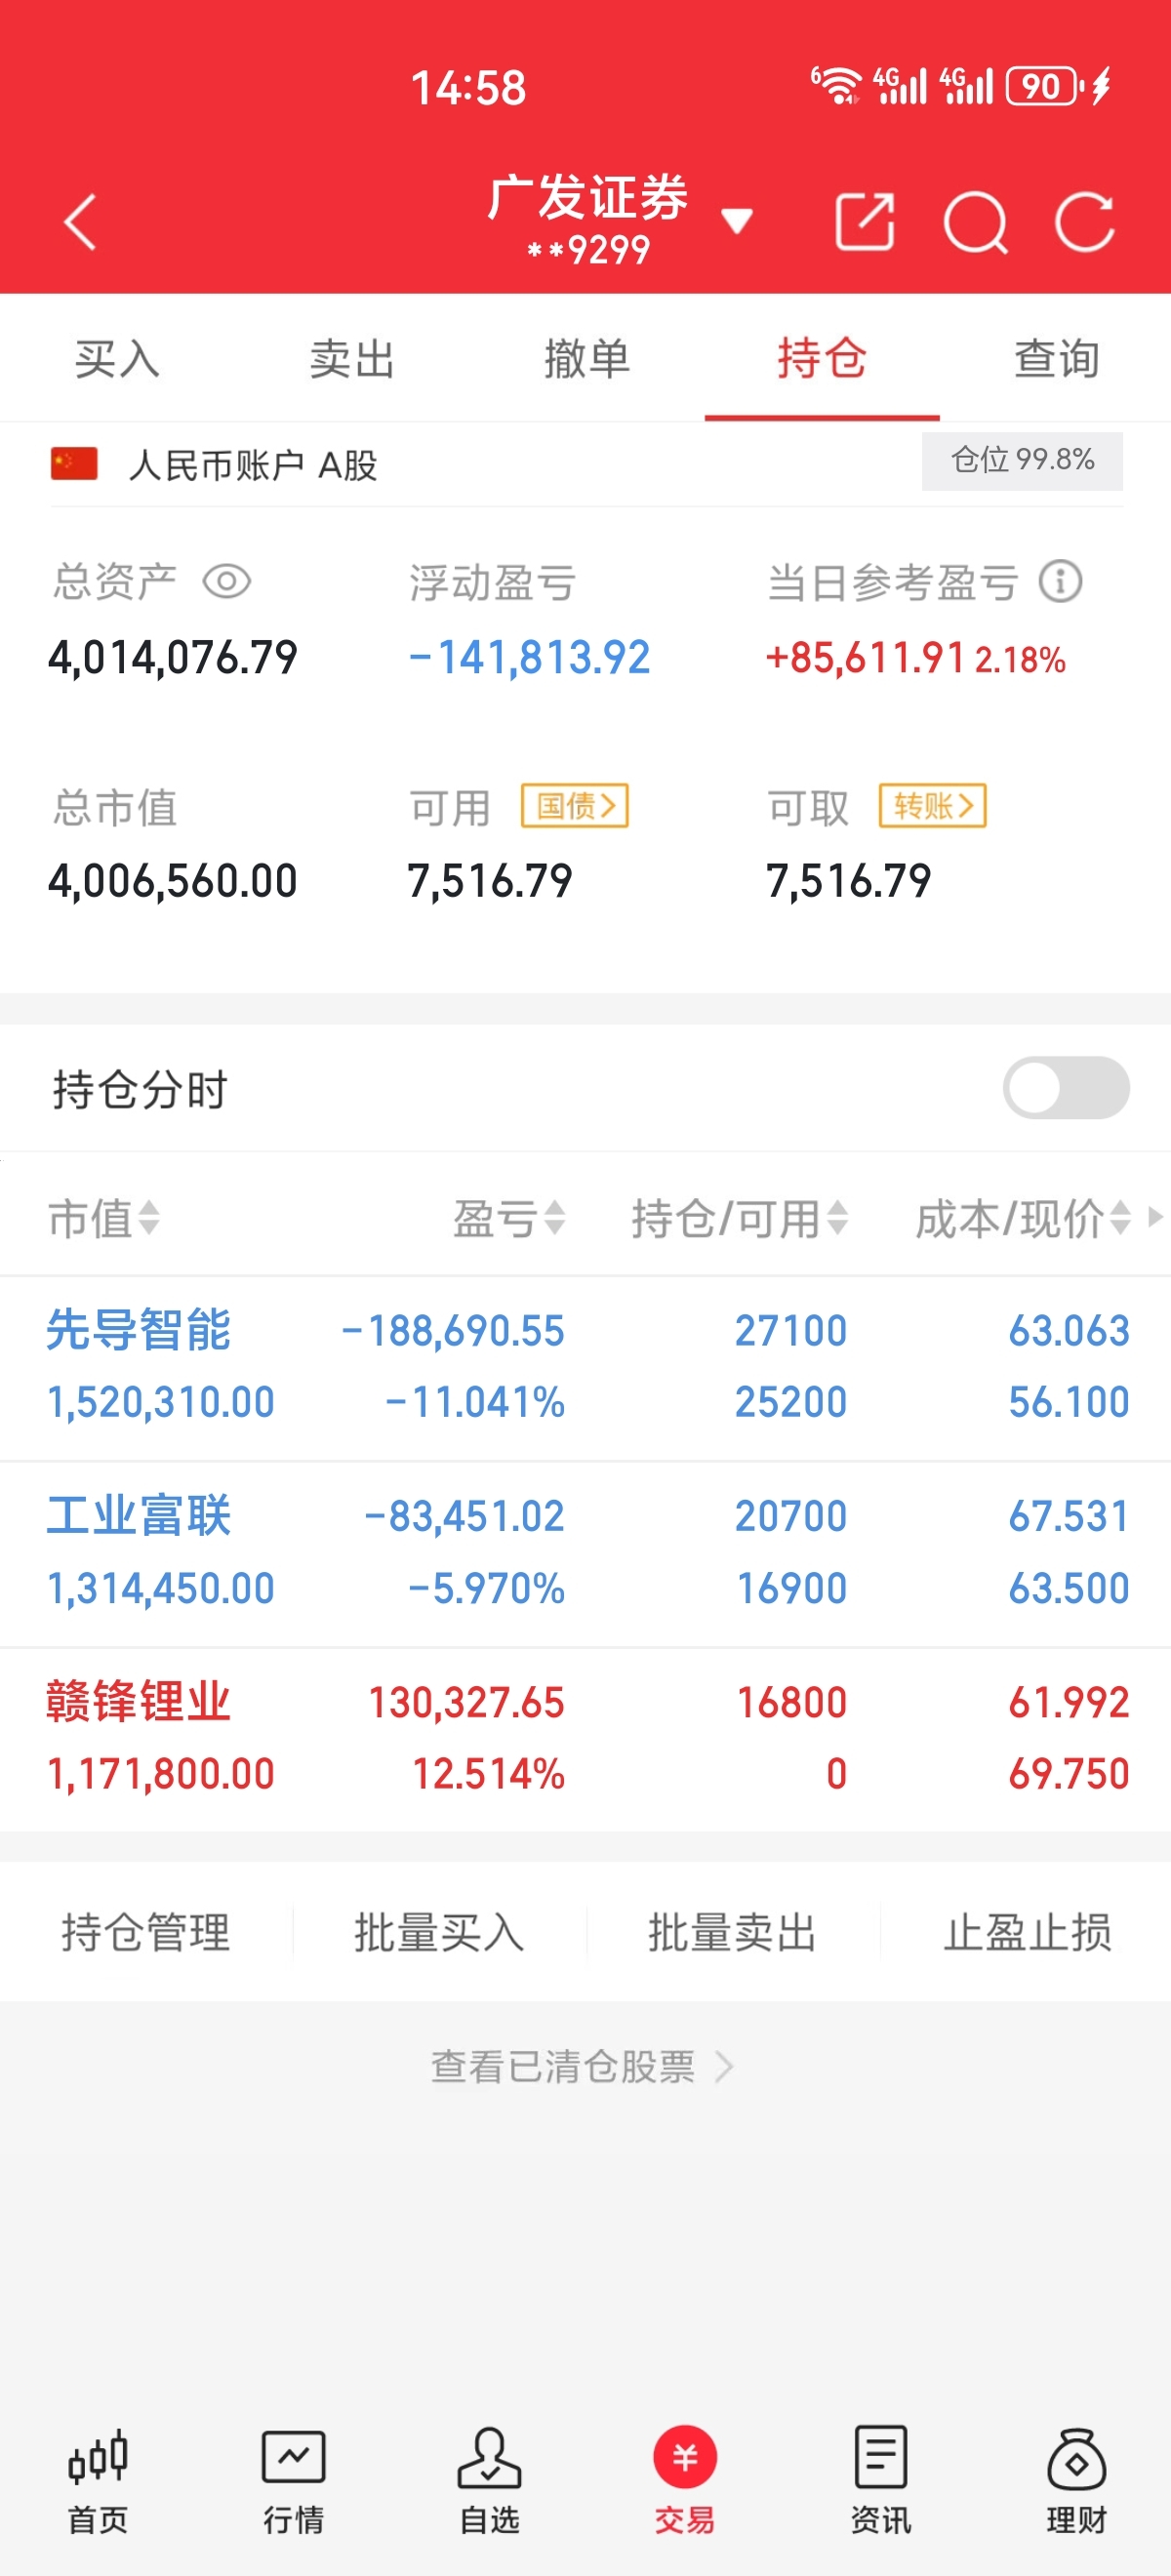
Task: Open 查看已清仓股票 link
Action: click(582, 2066)
